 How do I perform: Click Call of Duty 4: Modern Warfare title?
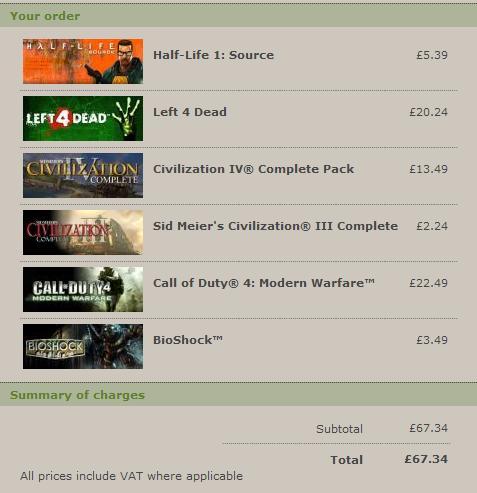[x=264, y=283]
